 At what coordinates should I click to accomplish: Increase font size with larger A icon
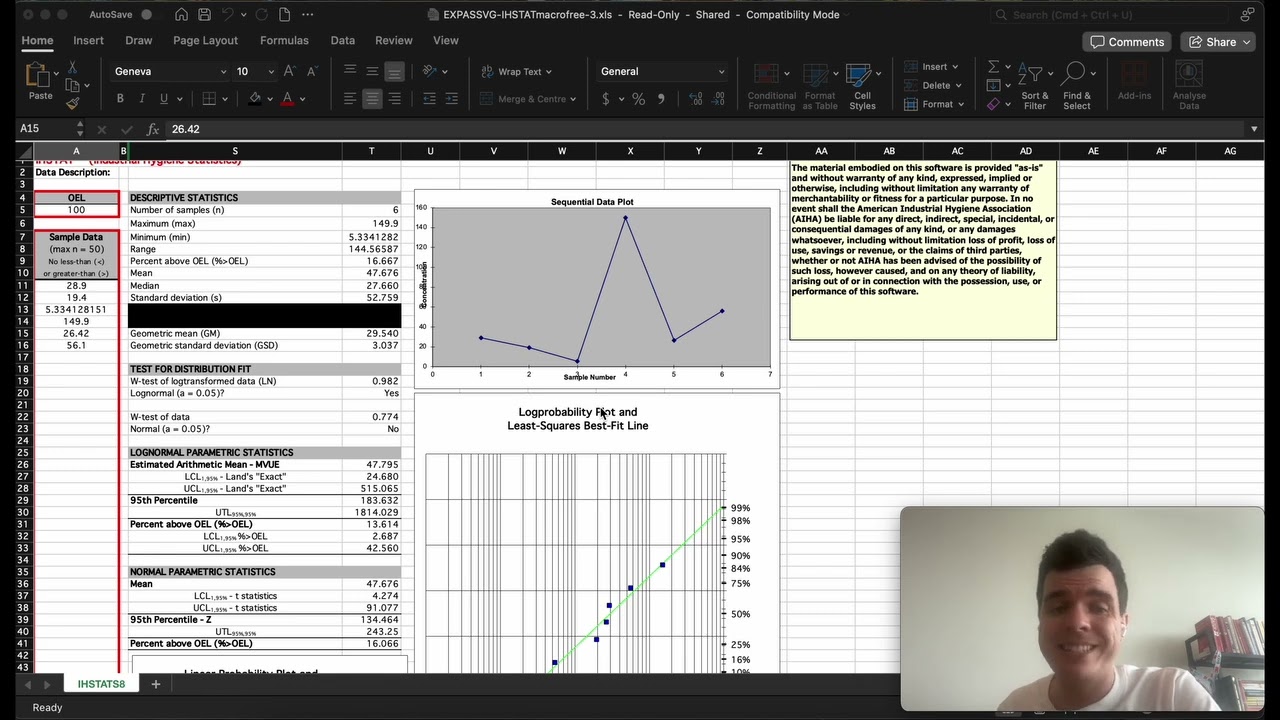(290, 71)
